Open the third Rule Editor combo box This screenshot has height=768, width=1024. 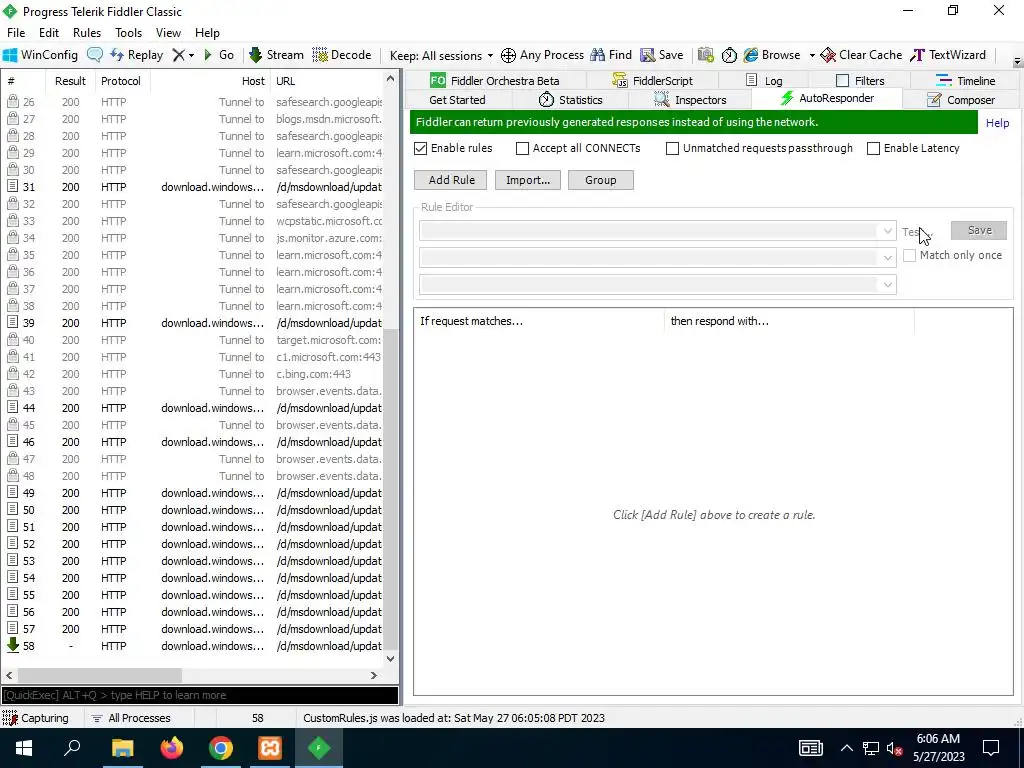click(658, 285)
